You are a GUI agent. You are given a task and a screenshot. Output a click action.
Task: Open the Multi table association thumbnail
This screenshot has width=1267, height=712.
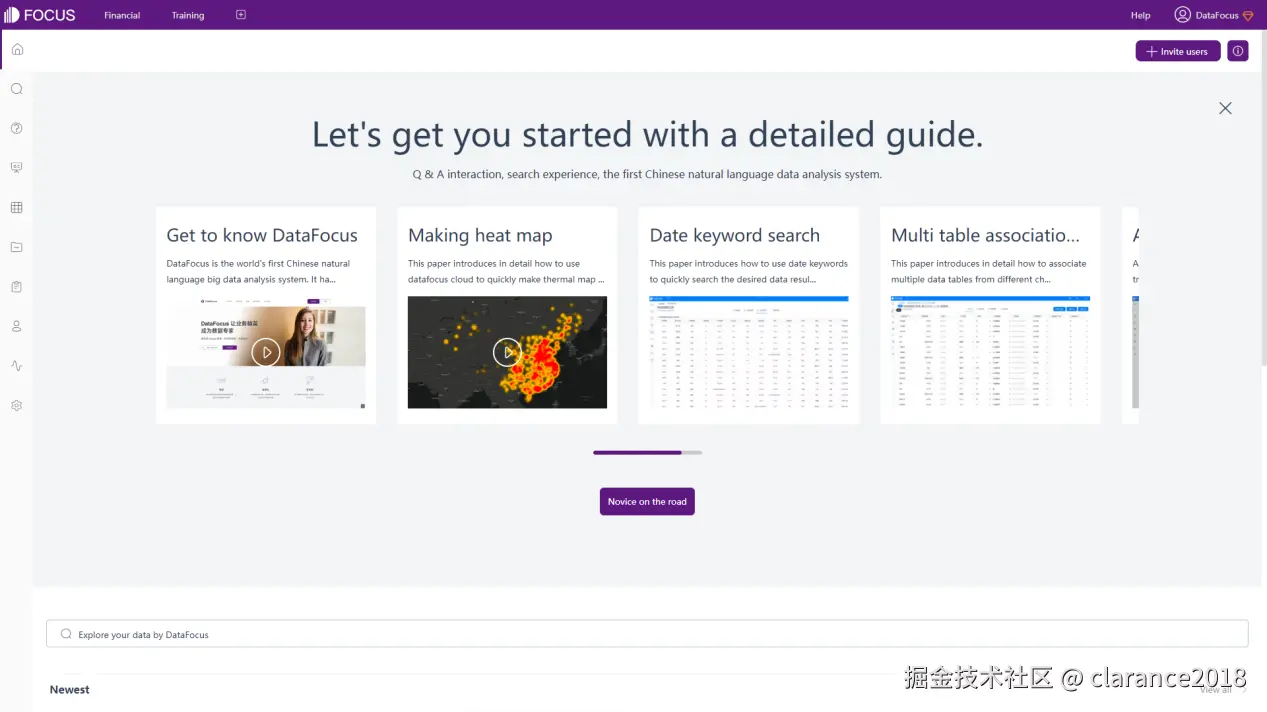point(990,352)
